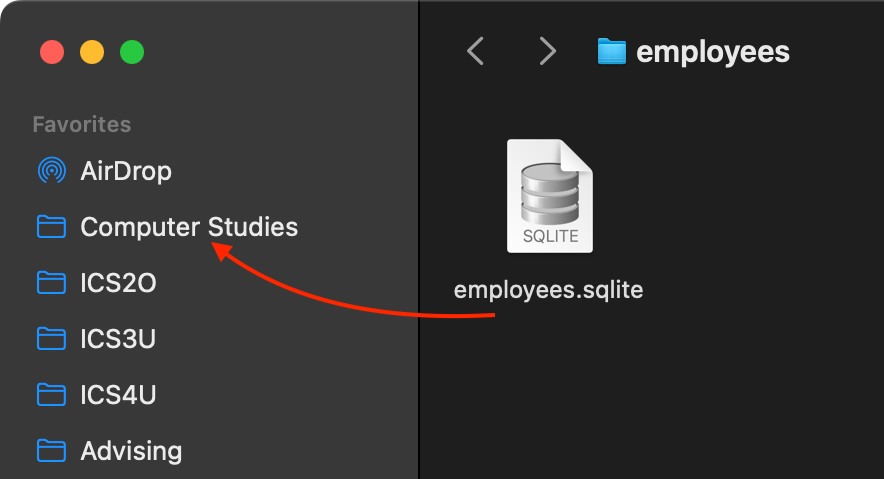
Task: Select the SQLITE database file icon
Action: [x=549, y=197]
